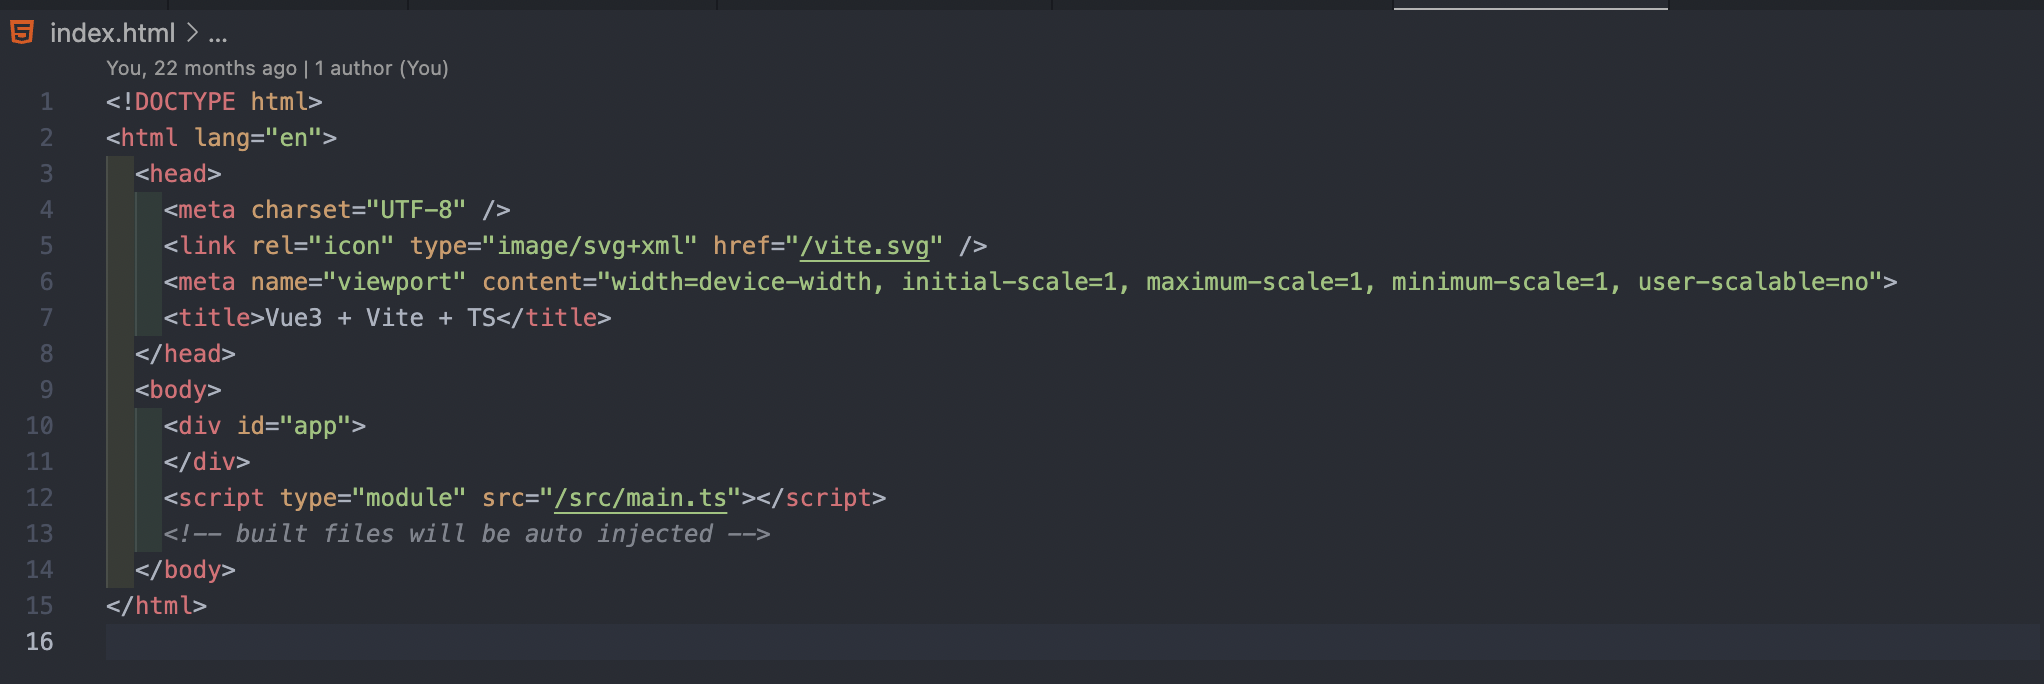Expand breadcrumb chevron after index.html
This screenshot has height=684, width=2044.
point(192,33)
